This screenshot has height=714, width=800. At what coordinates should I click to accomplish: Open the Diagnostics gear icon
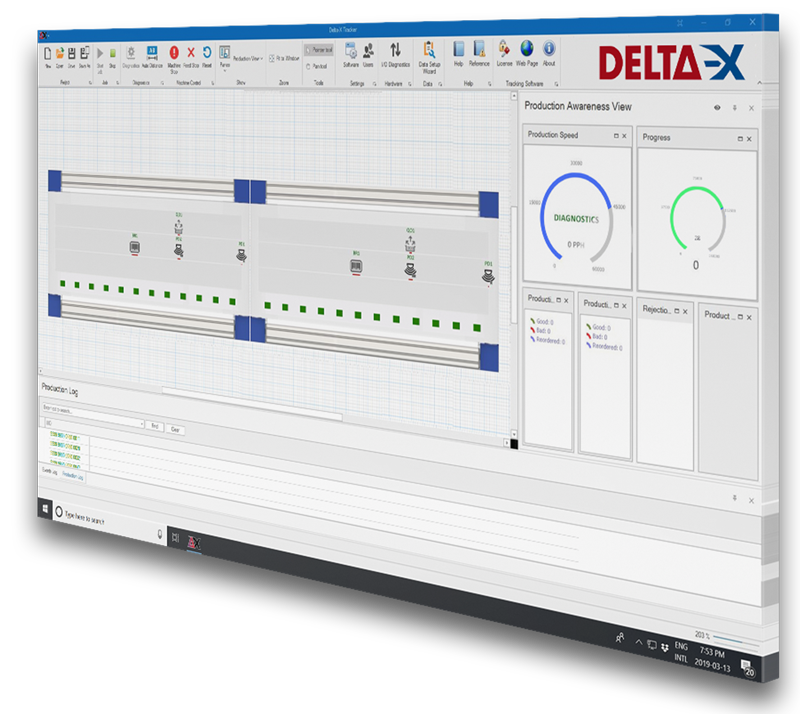click(x=131, y=53)
